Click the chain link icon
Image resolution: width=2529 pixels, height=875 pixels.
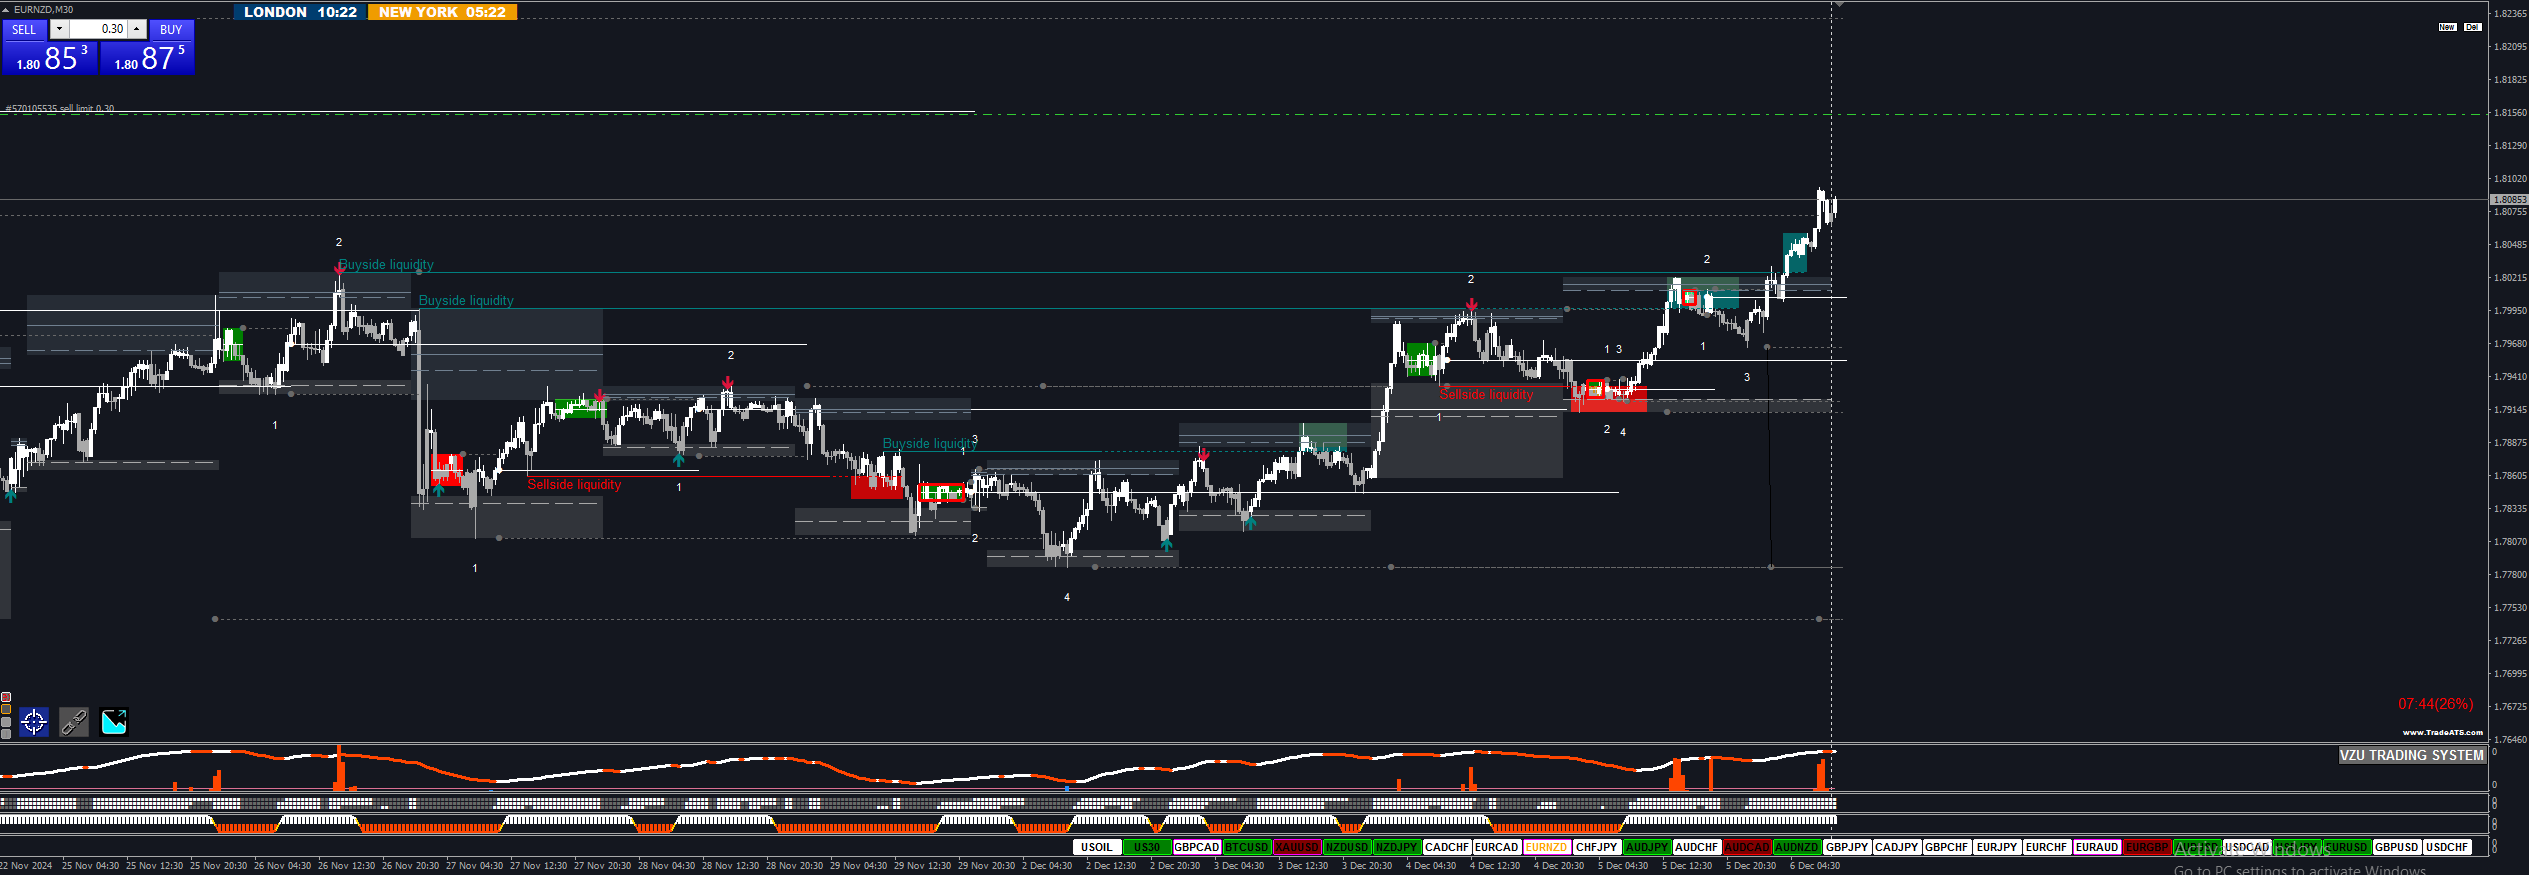[74, 722]
